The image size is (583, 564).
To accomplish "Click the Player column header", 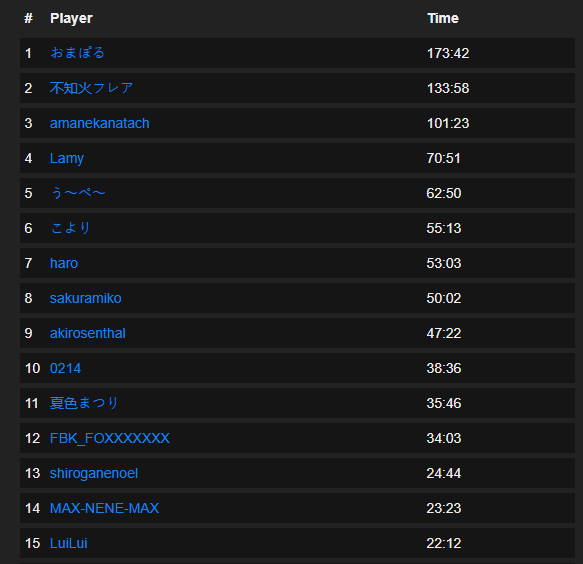I will point(71,18).
